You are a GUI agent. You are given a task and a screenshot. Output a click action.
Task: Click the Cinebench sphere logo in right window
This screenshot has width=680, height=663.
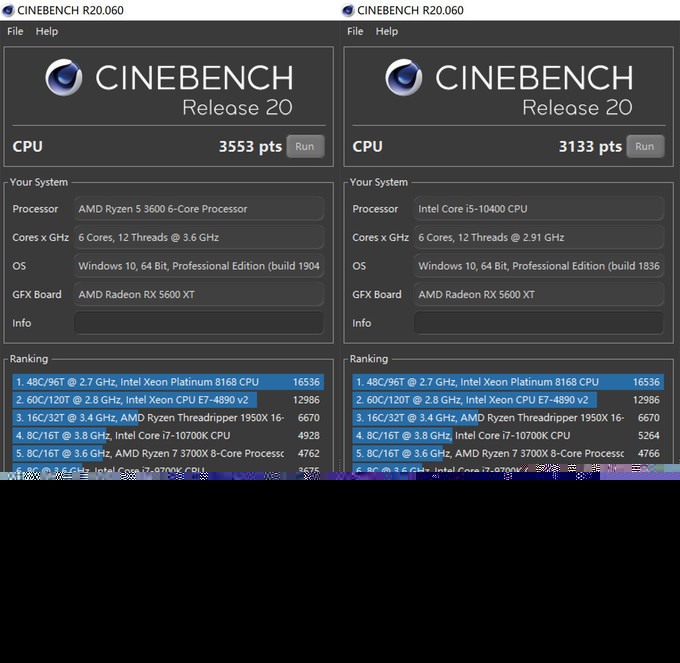coord(404,77)
